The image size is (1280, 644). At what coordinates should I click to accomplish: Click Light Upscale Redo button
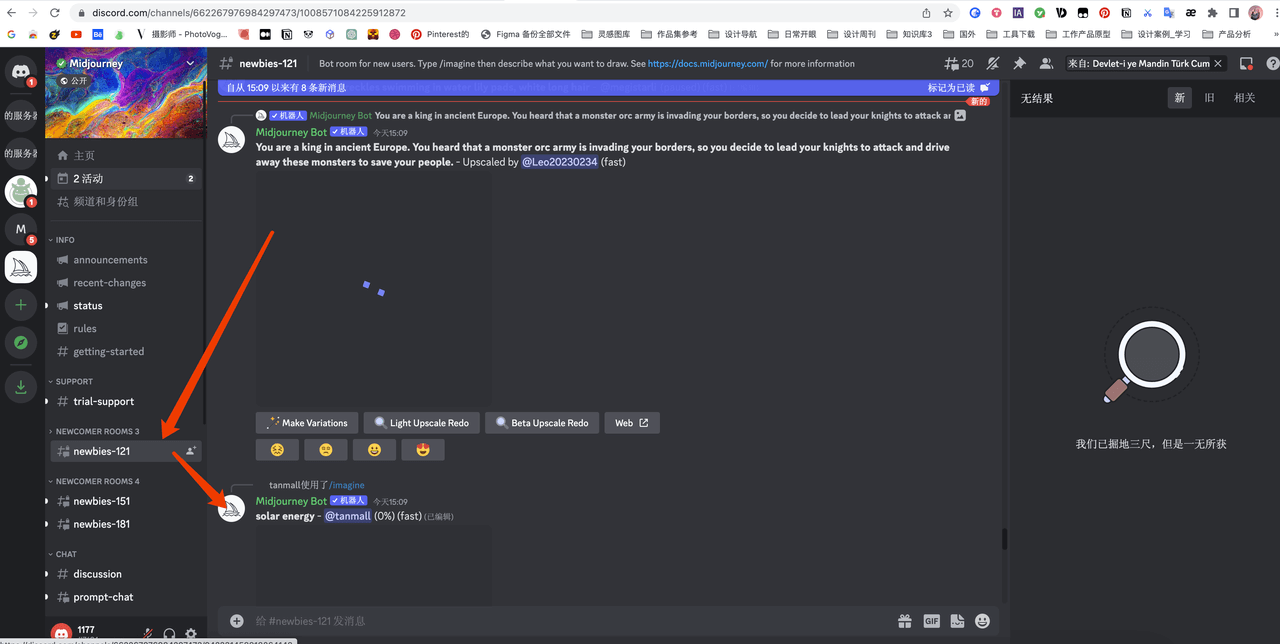coord(421,423)
